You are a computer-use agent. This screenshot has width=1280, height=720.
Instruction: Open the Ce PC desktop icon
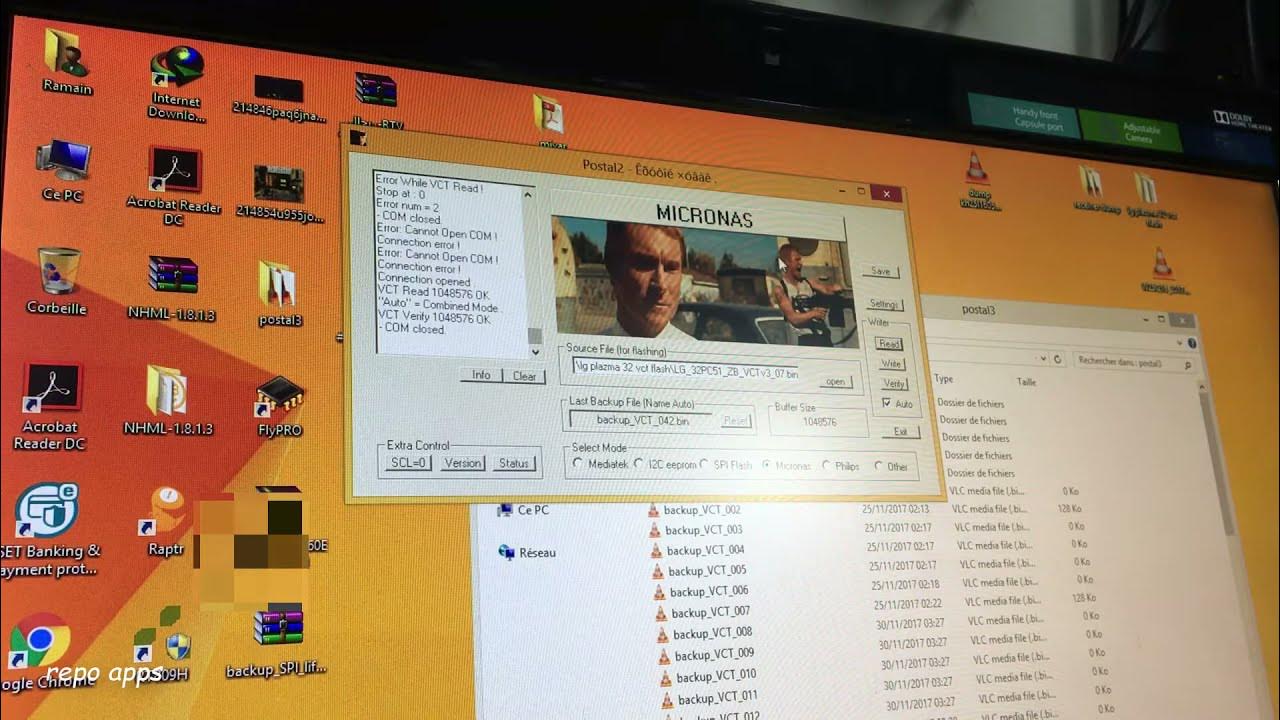[x=62, y=170]
